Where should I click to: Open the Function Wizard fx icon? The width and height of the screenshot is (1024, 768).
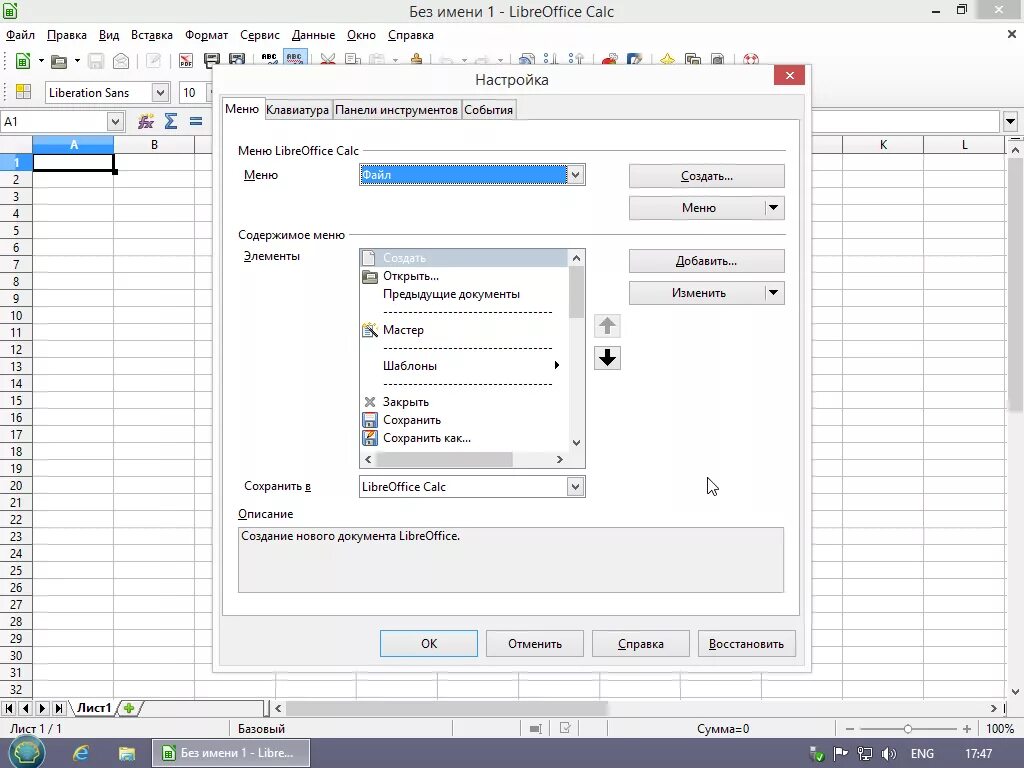point(146,121)
